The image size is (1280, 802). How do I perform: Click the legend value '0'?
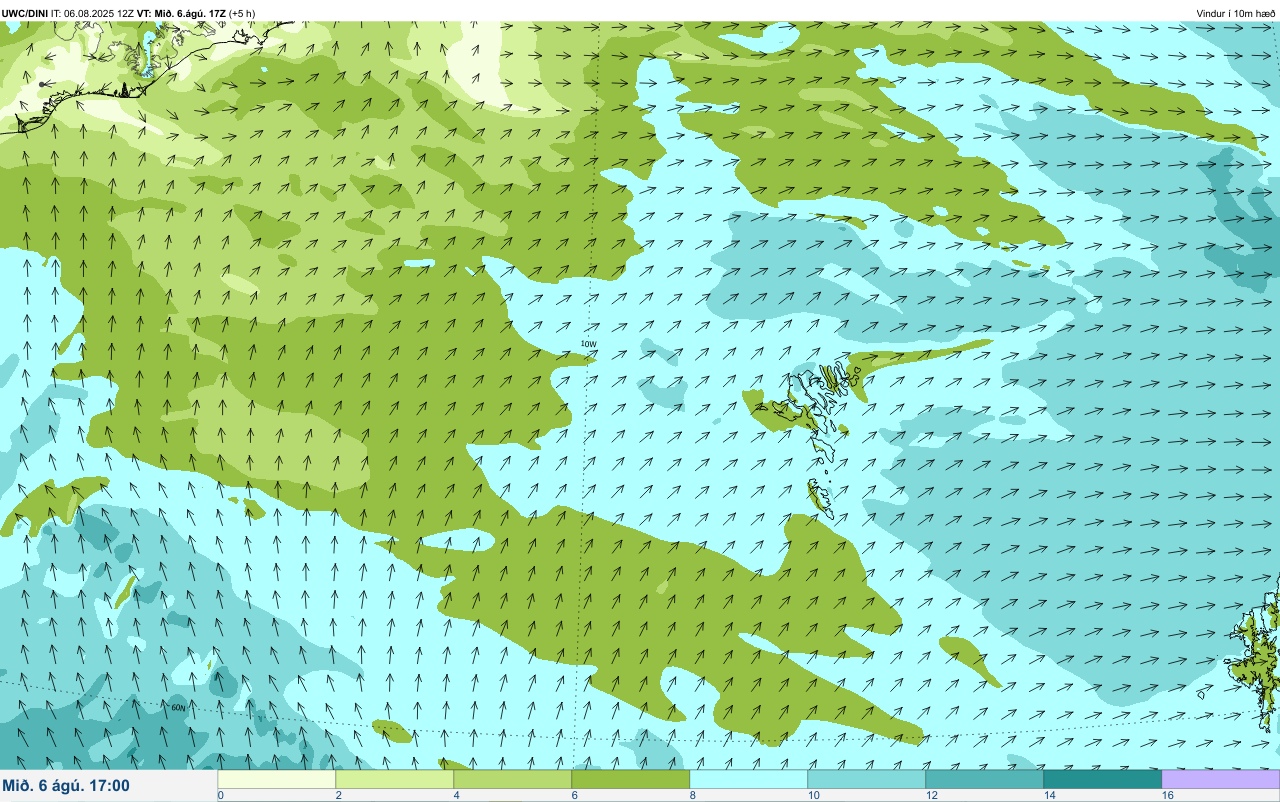(x=220, y=795)
